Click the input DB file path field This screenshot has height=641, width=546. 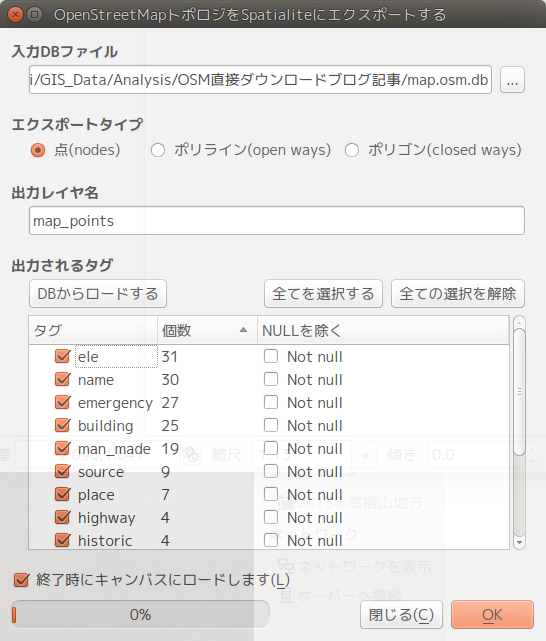pos(260,80)
